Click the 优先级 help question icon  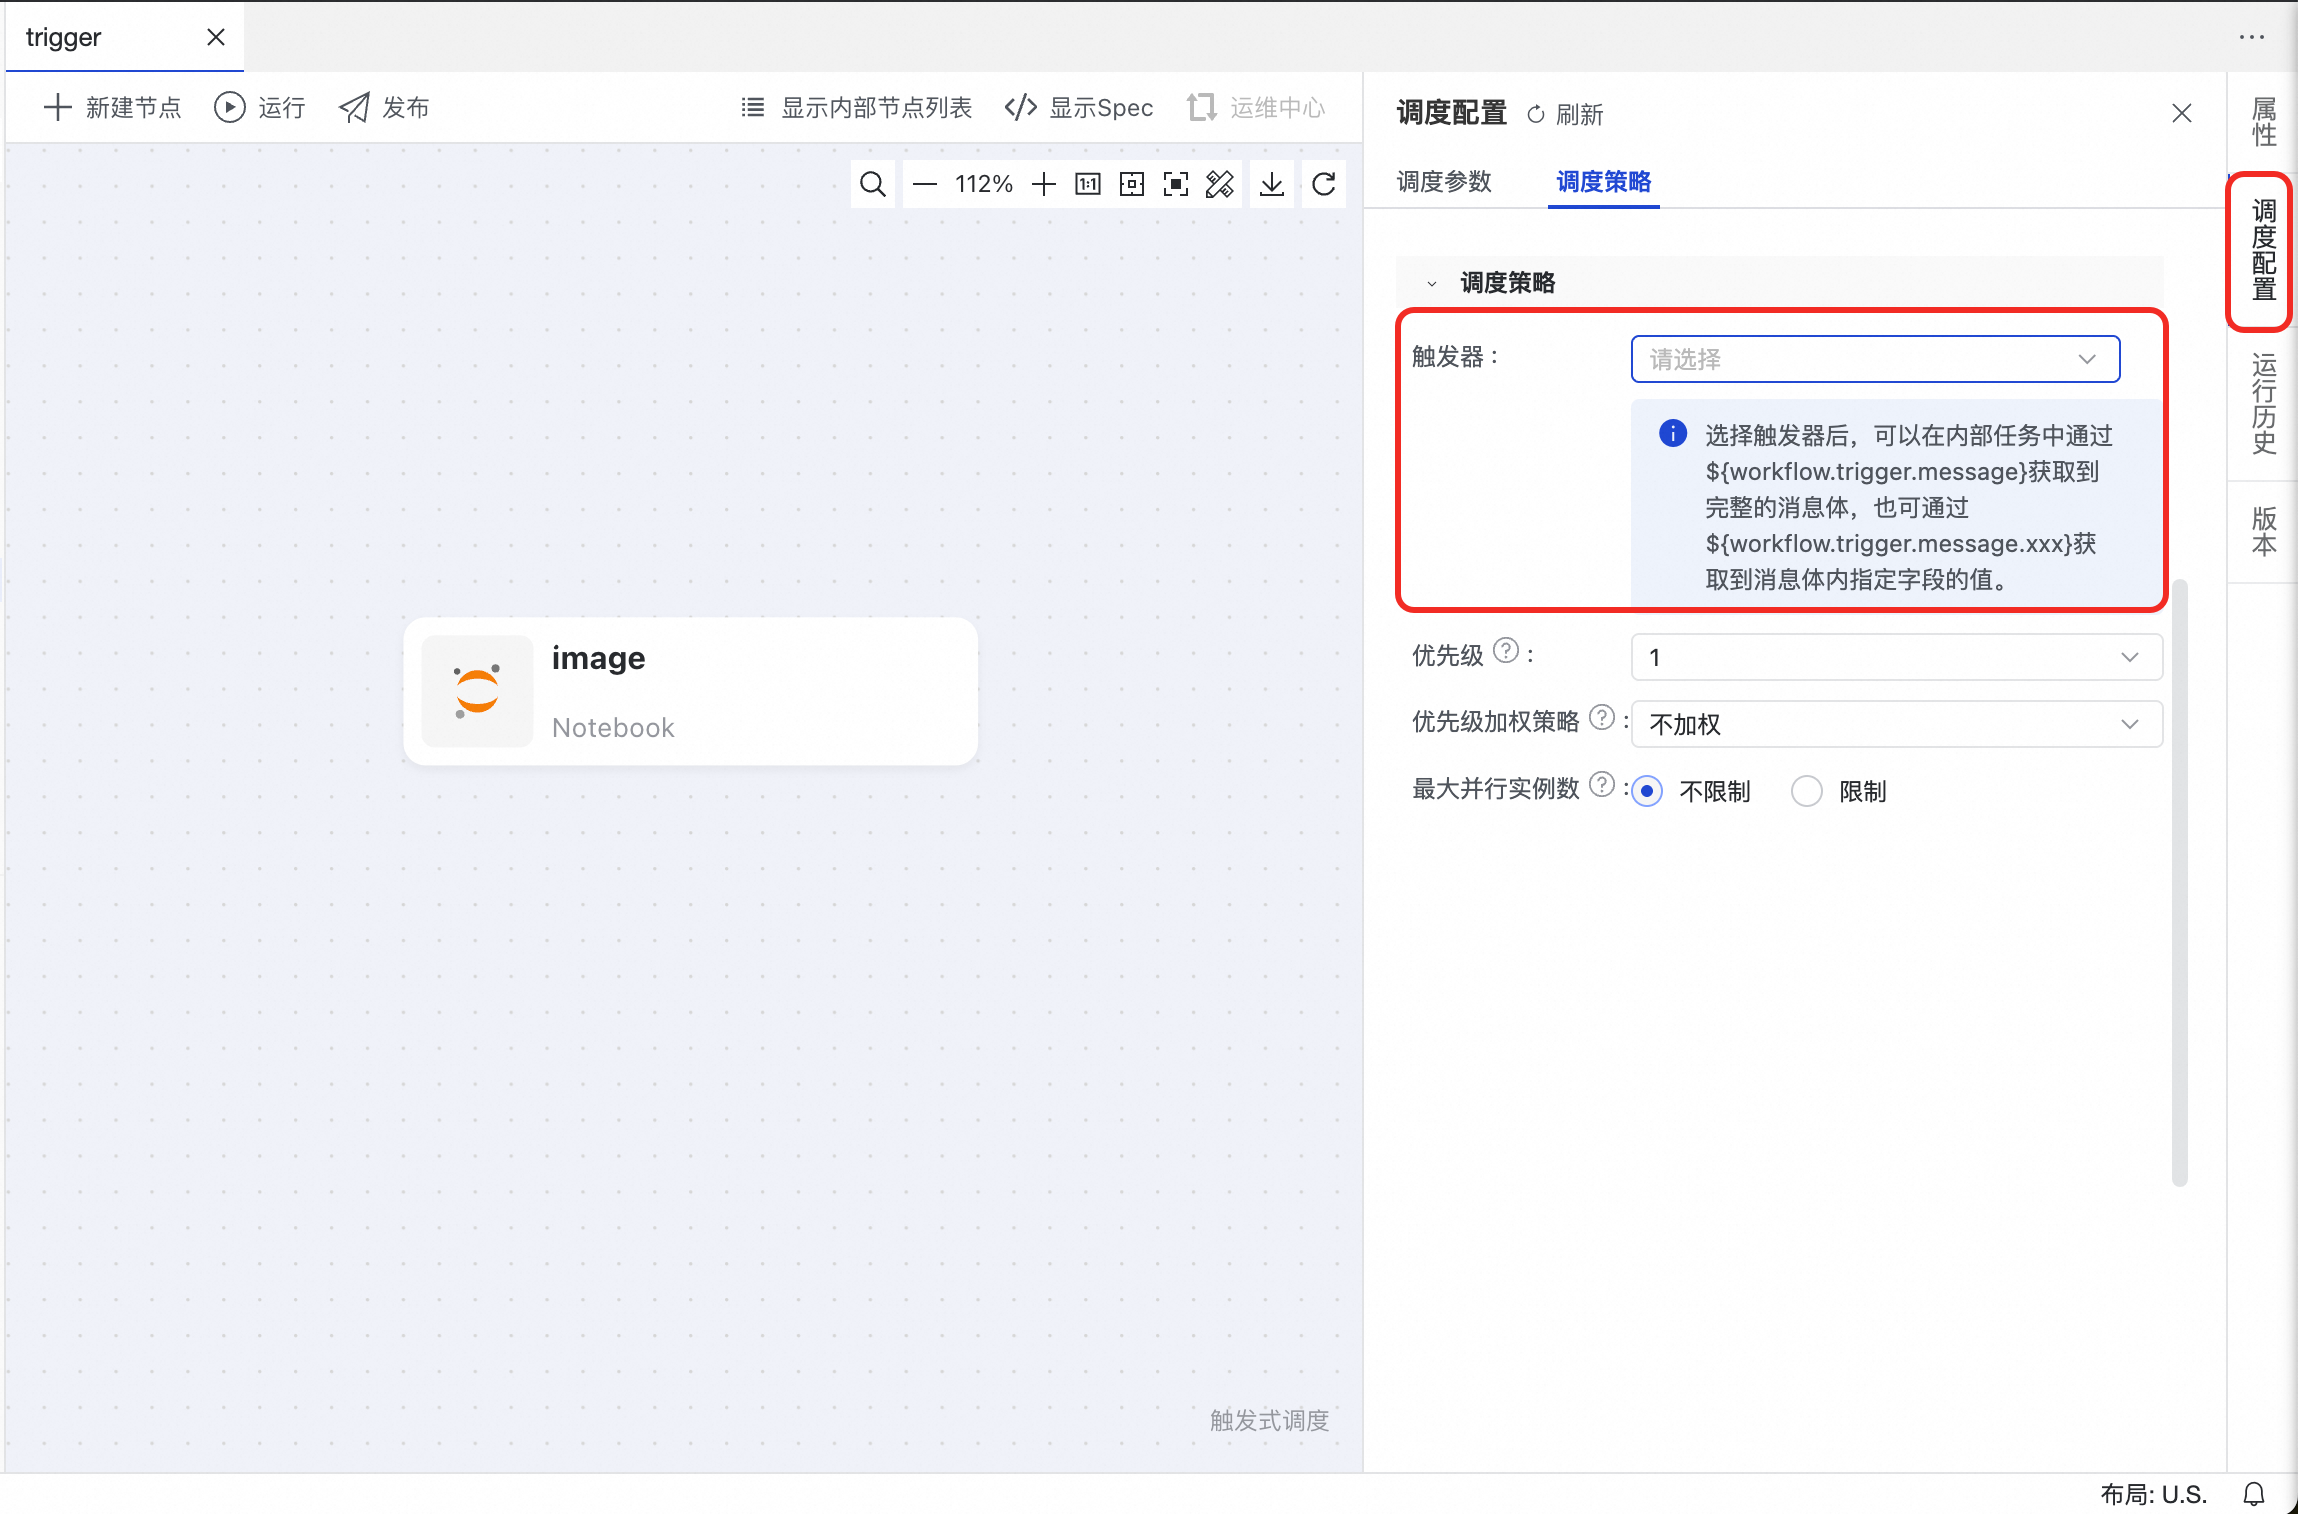pyautogui.click(x=1505, y=651)
